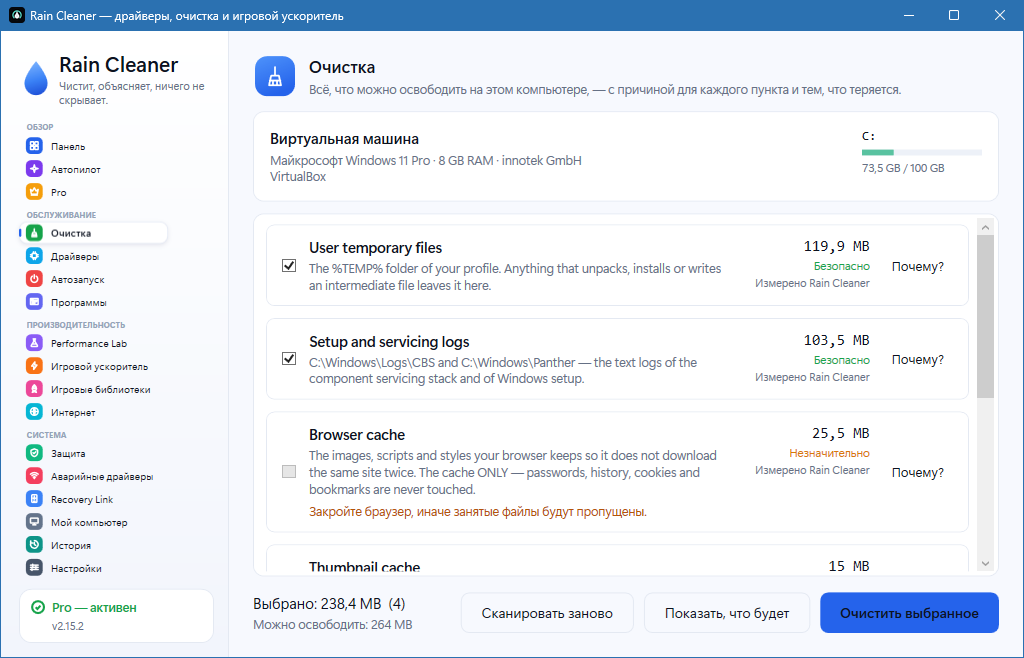
Task: Click the Настройки sliders icon
Action: tap(34, 568)
